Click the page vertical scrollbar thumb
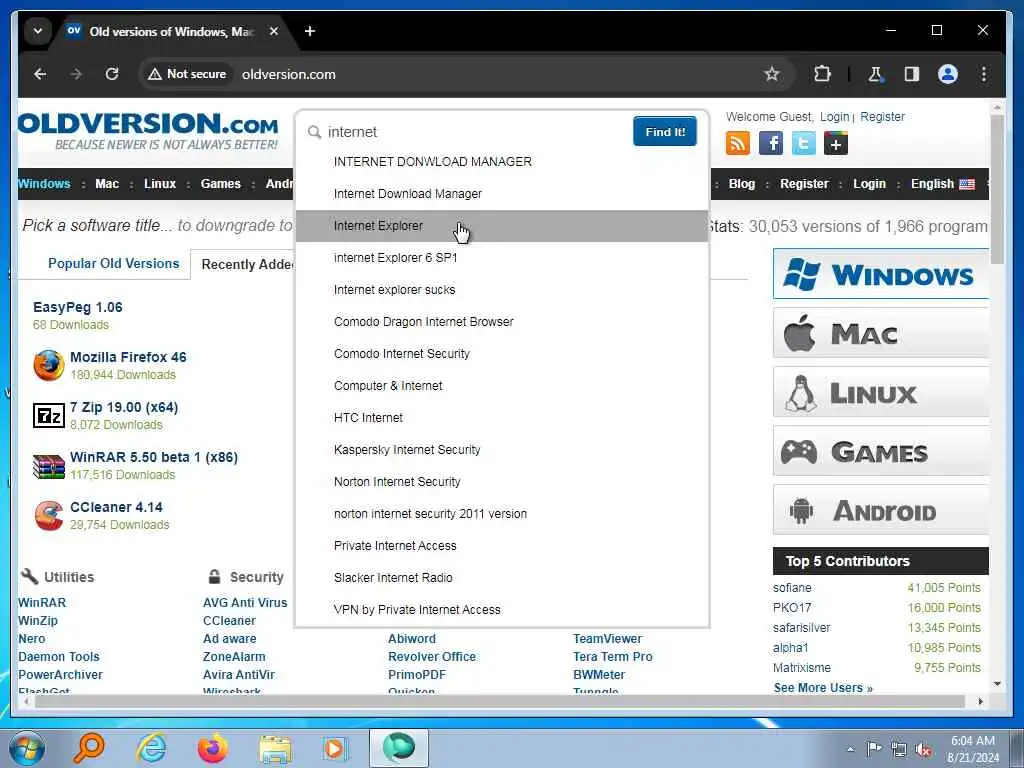This screenshot has height=768, width=1024. [997, 189]
